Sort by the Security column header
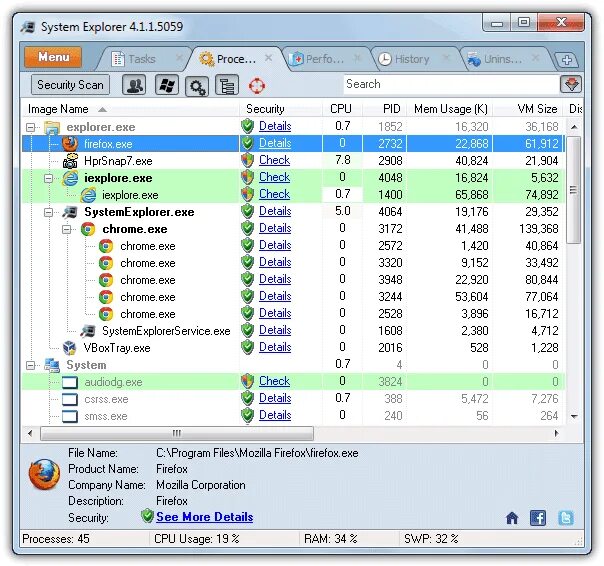604x566 pixels. point(280,109)
